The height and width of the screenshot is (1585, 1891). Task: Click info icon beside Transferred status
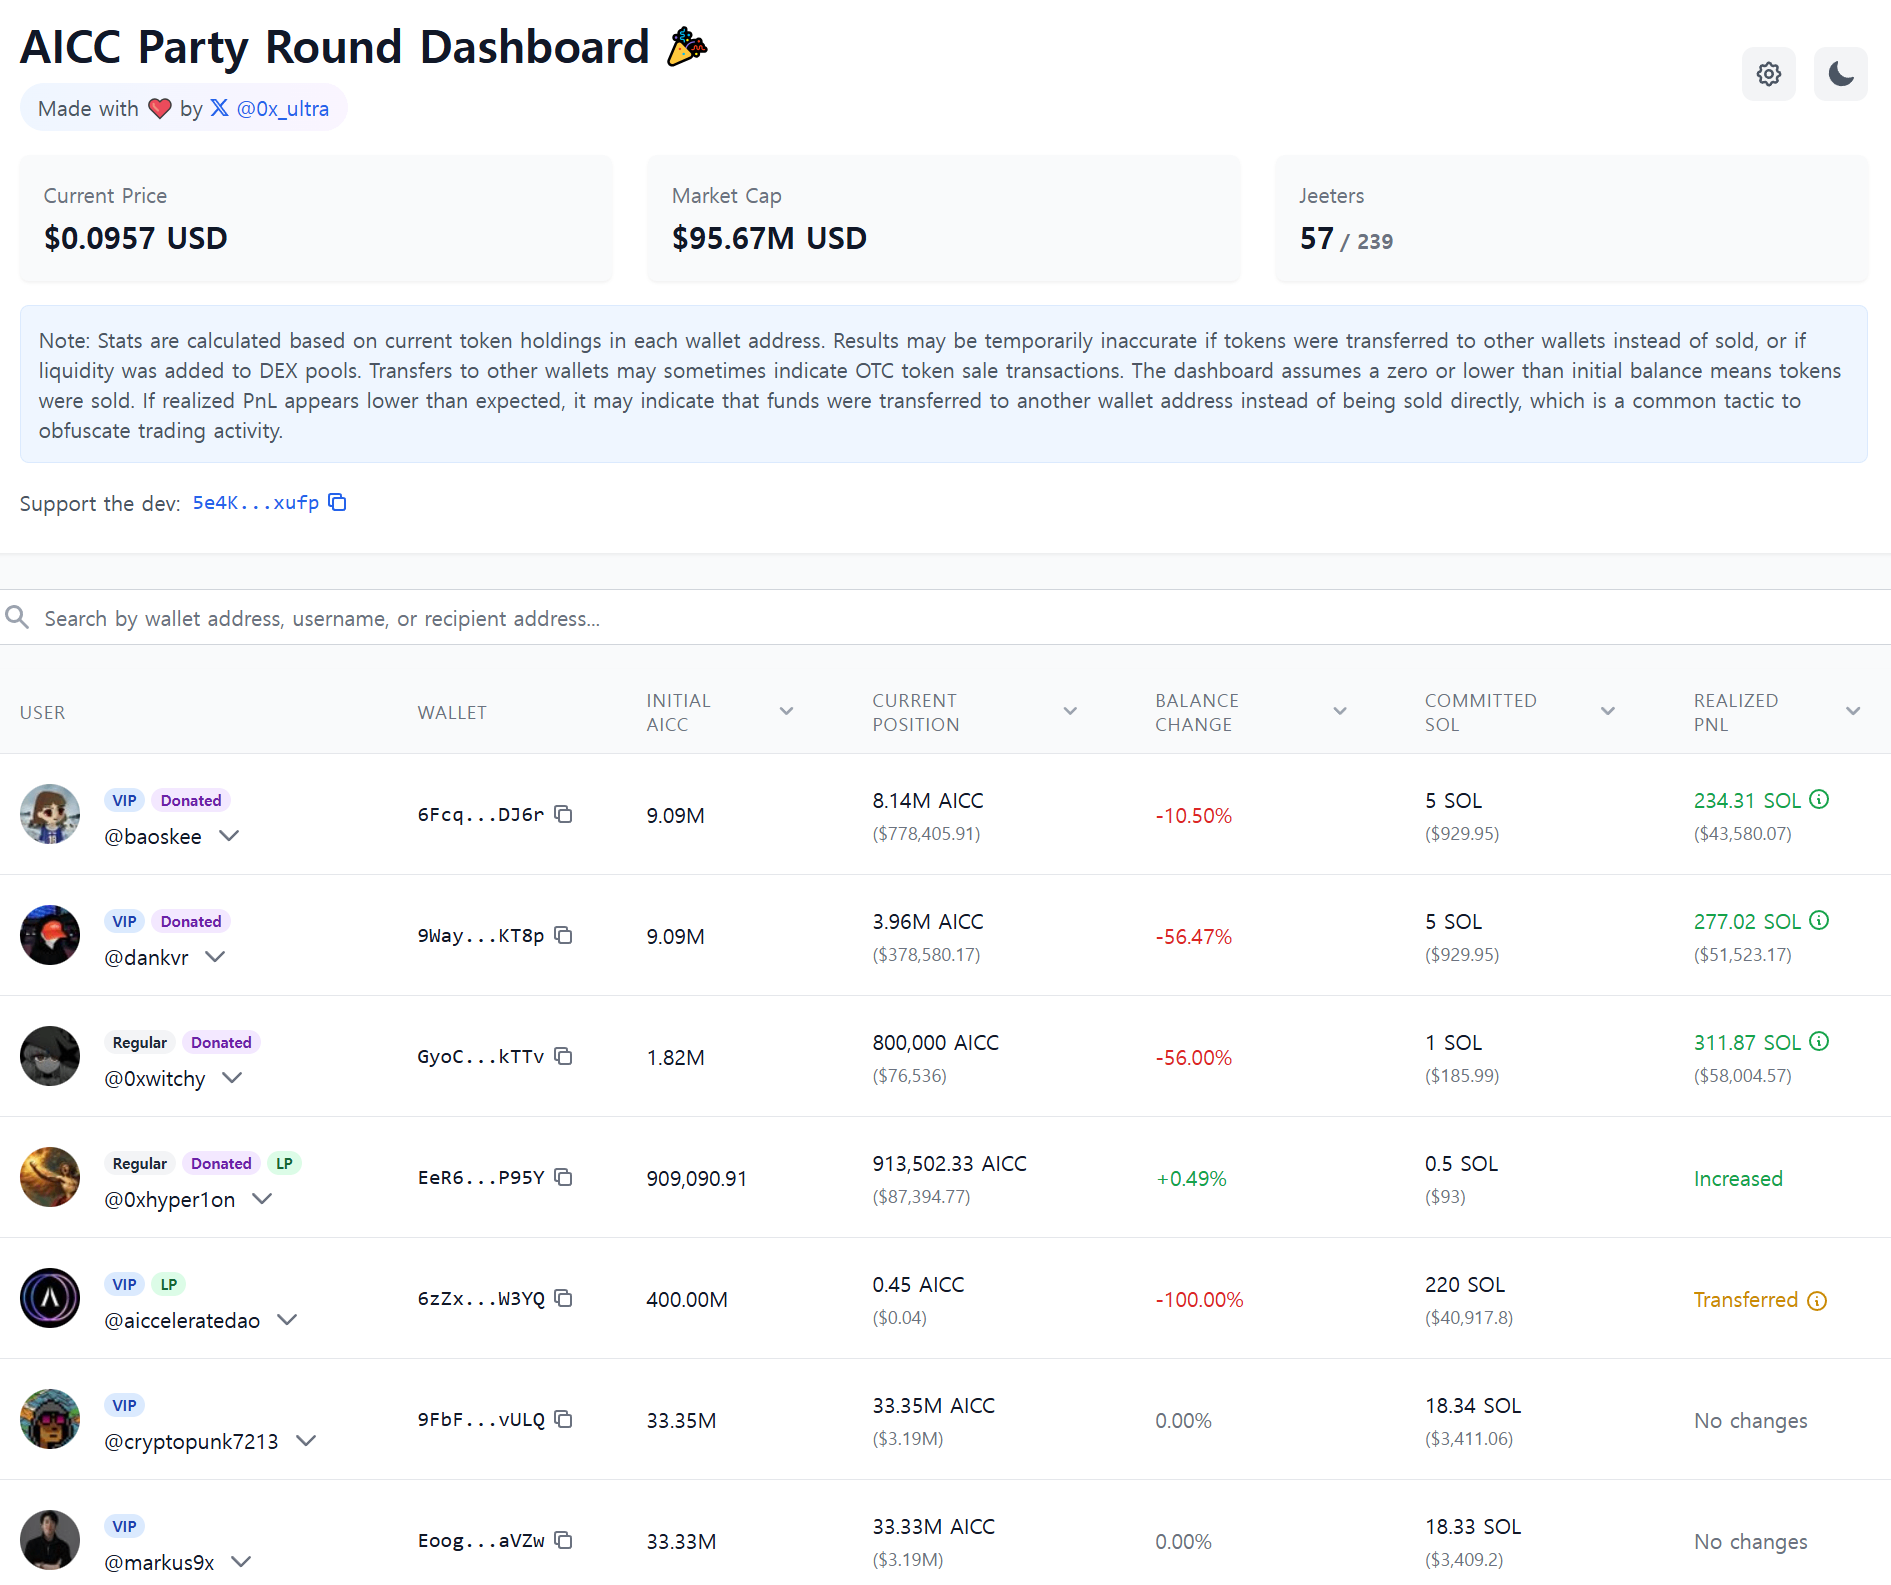(1817, 1300)
